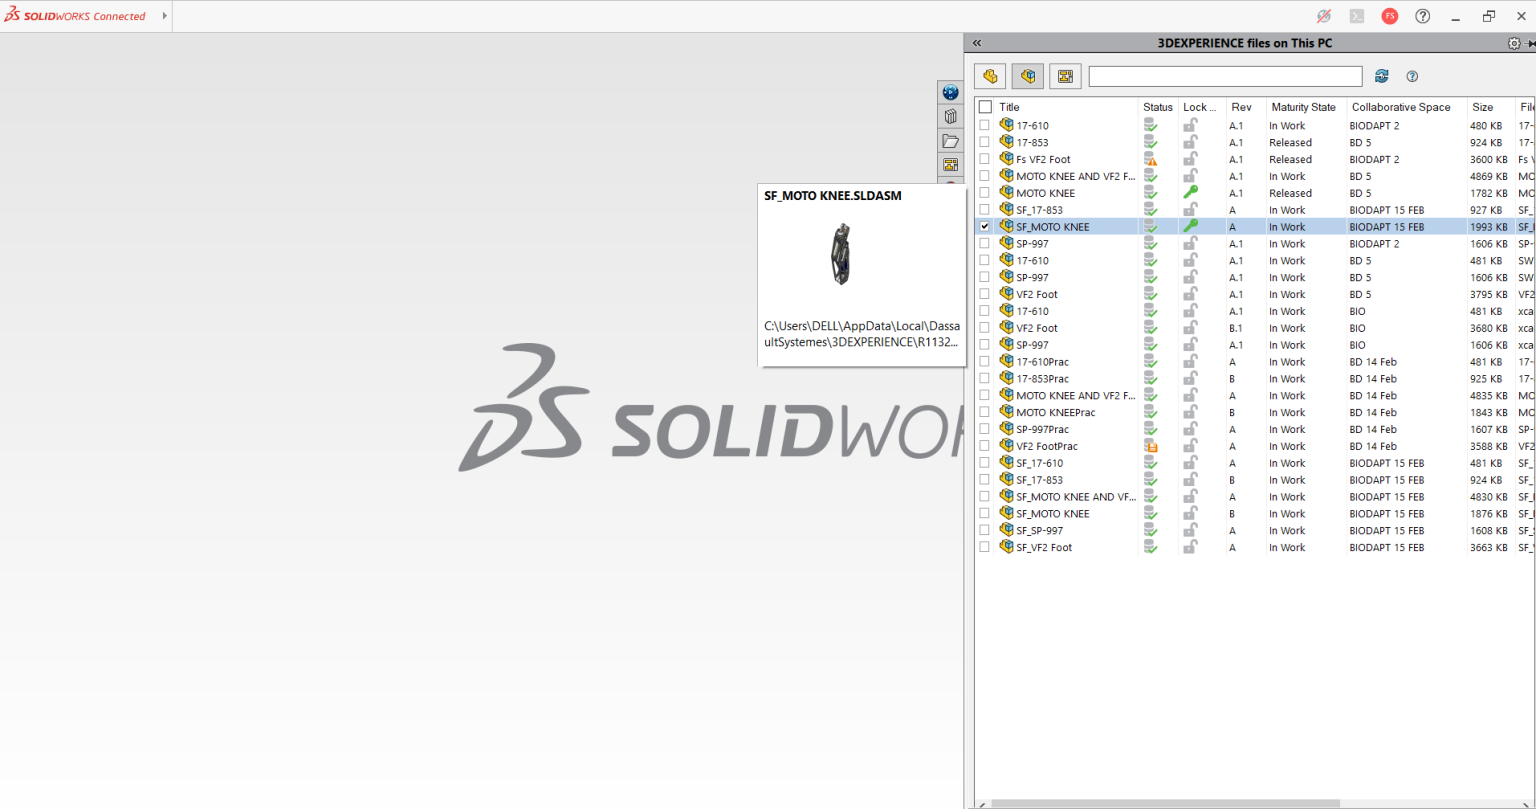1536x809 pixels.
Task: Tick the select-all checkbox in the Title header
Action: (x=985, y=107)
